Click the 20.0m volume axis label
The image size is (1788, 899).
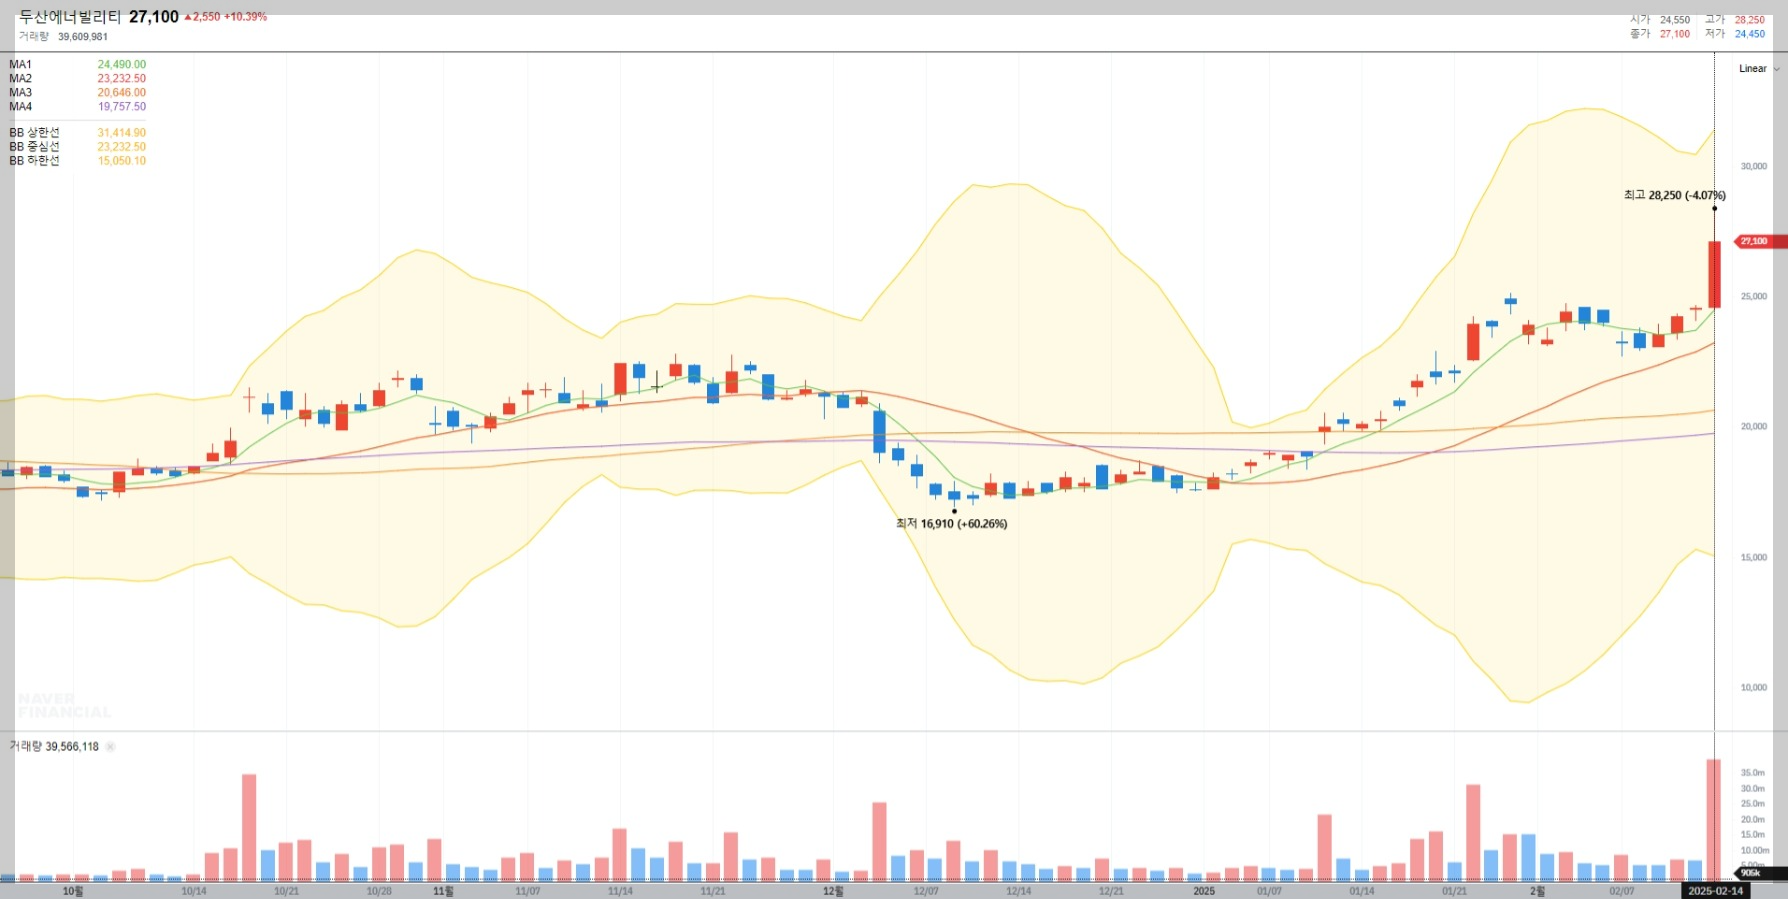click(1753, 820)
